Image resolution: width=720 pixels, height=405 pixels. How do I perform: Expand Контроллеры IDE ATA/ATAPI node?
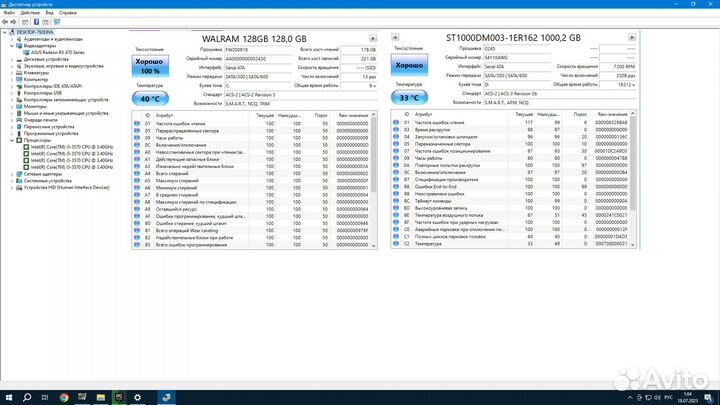click(12, 86)
